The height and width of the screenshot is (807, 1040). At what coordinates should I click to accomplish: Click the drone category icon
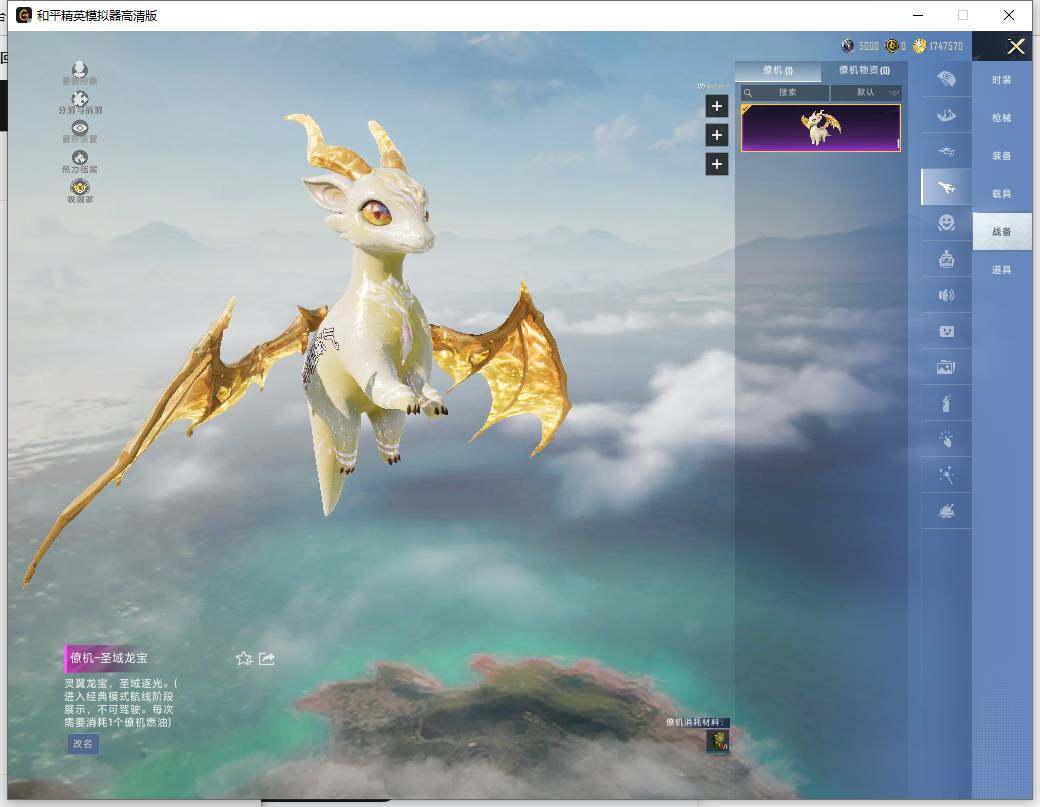click(x=946, y=152)
